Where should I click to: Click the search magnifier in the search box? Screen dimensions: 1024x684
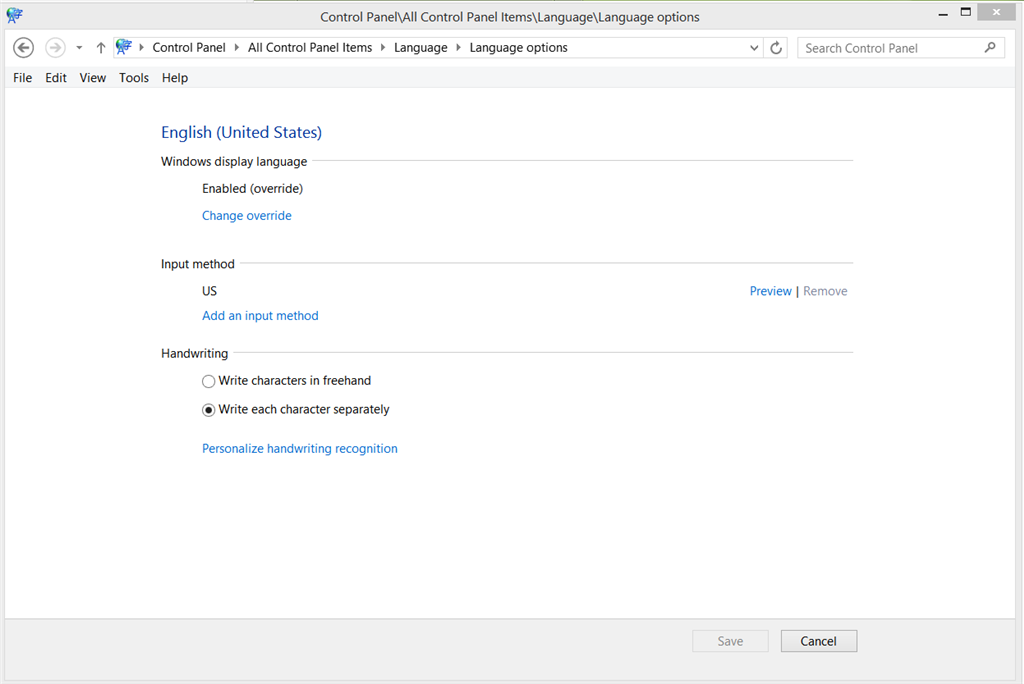coord(989,47)
